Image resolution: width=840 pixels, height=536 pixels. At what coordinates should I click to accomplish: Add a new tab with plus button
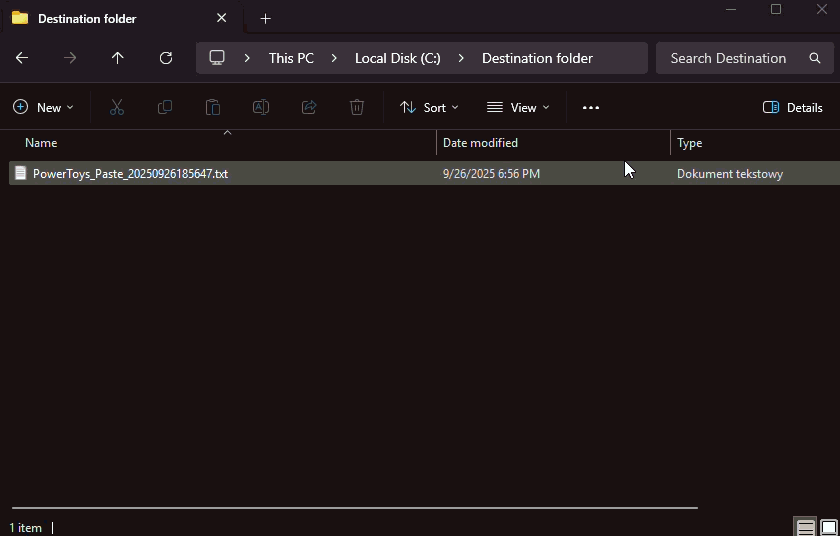[x=265, y=18]
